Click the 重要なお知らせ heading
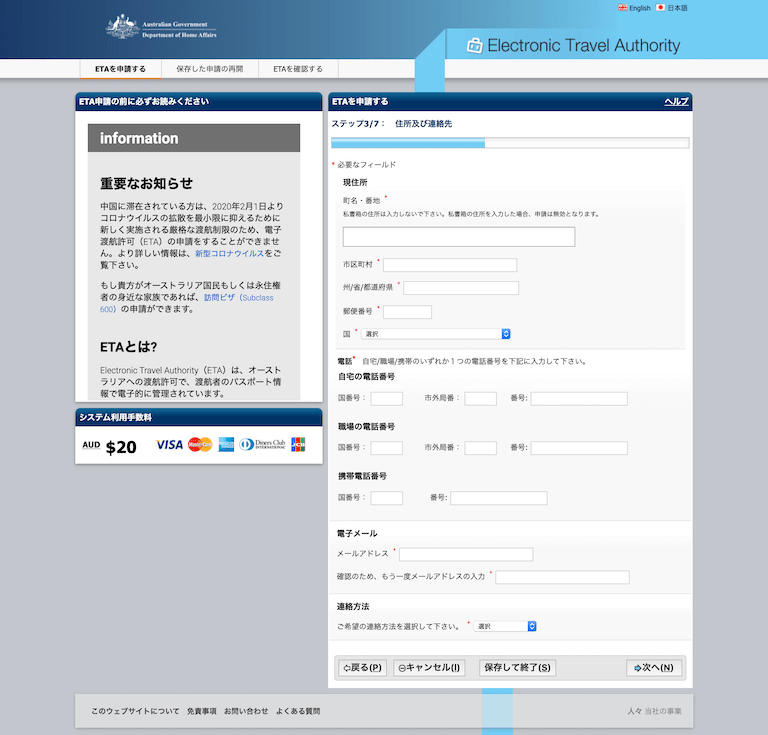Screen dimensions: 768x735 tap(146, 184)
